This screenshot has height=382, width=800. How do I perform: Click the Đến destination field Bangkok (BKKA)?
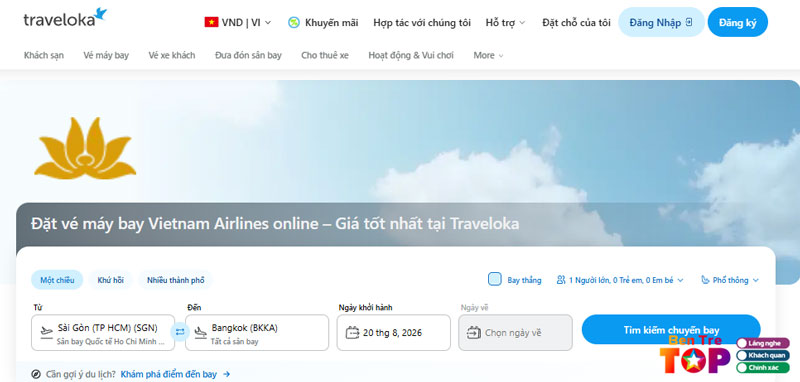point(257,333)
